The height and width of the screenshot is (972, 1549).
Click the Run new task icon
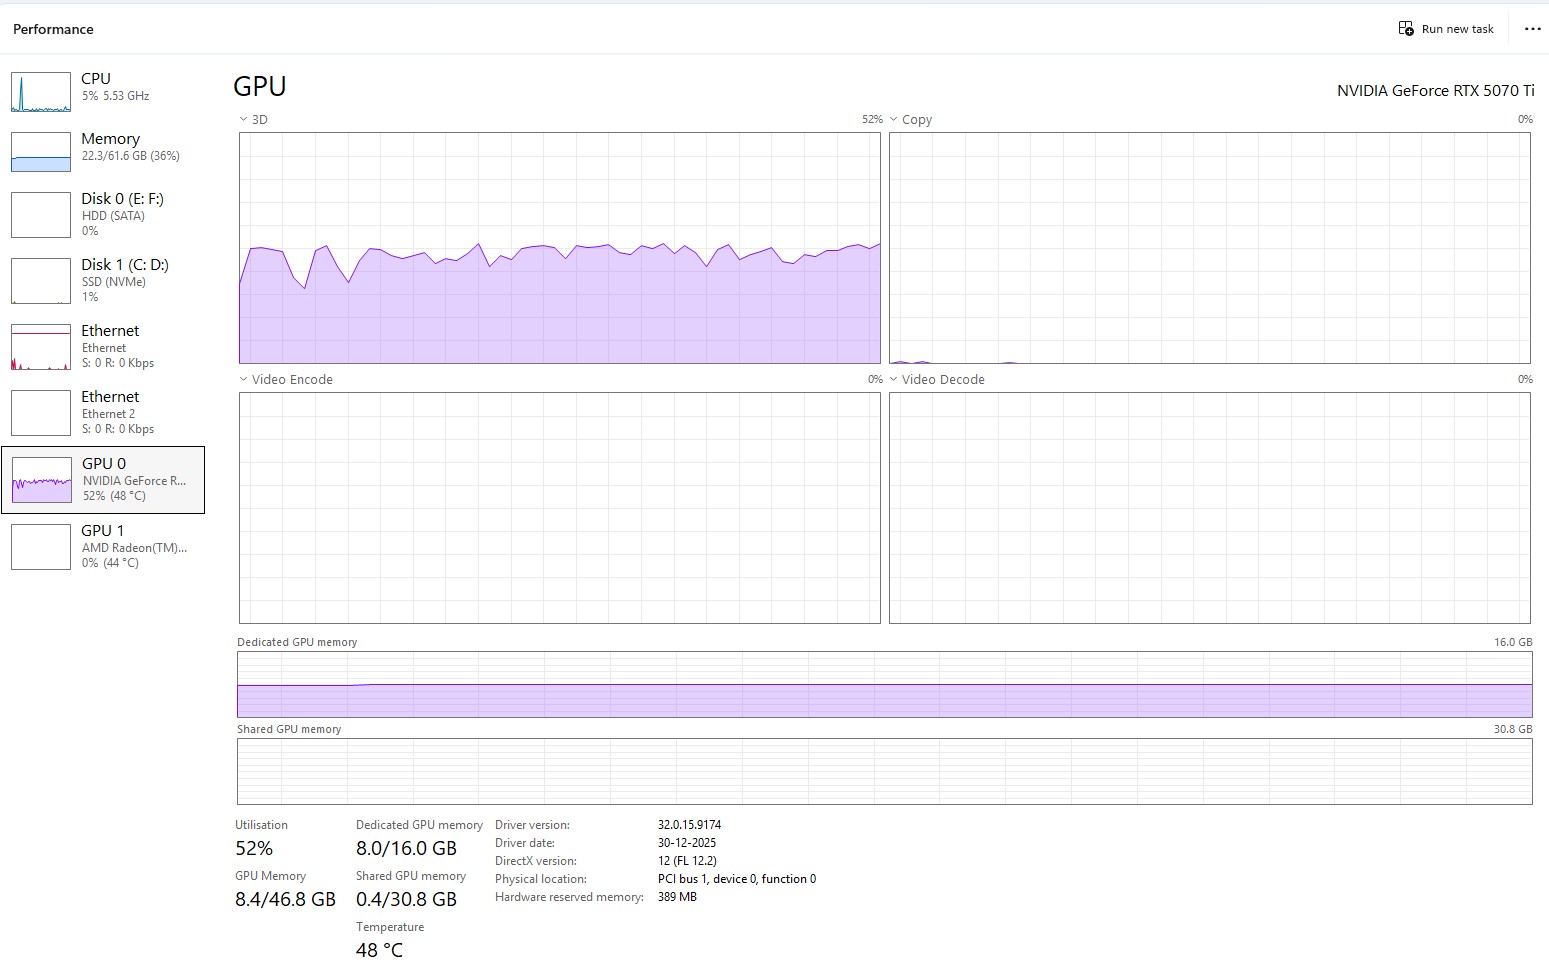click(1406, 29)
